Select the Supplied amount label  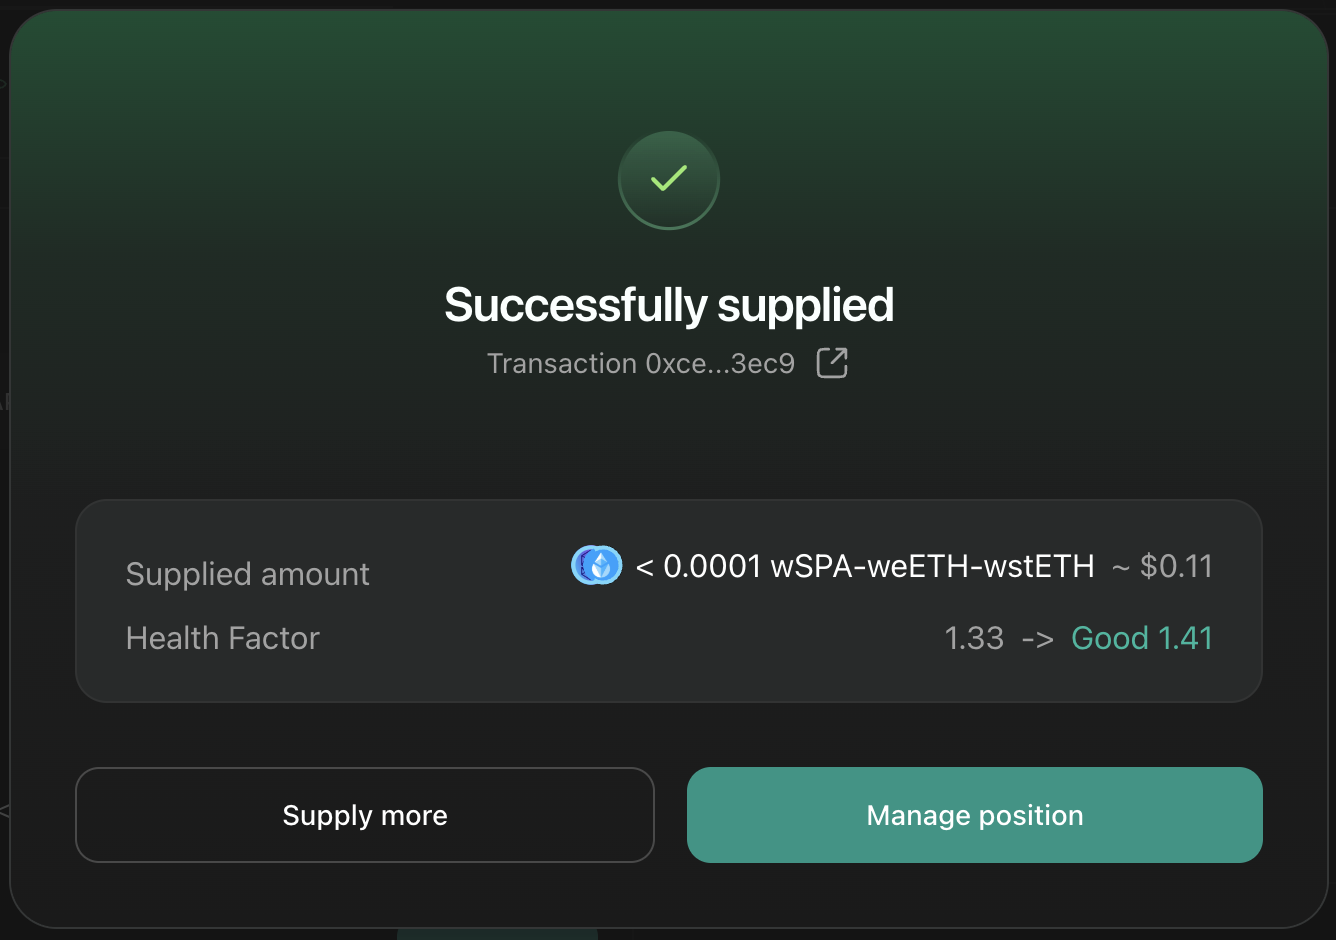coord(247,574)
